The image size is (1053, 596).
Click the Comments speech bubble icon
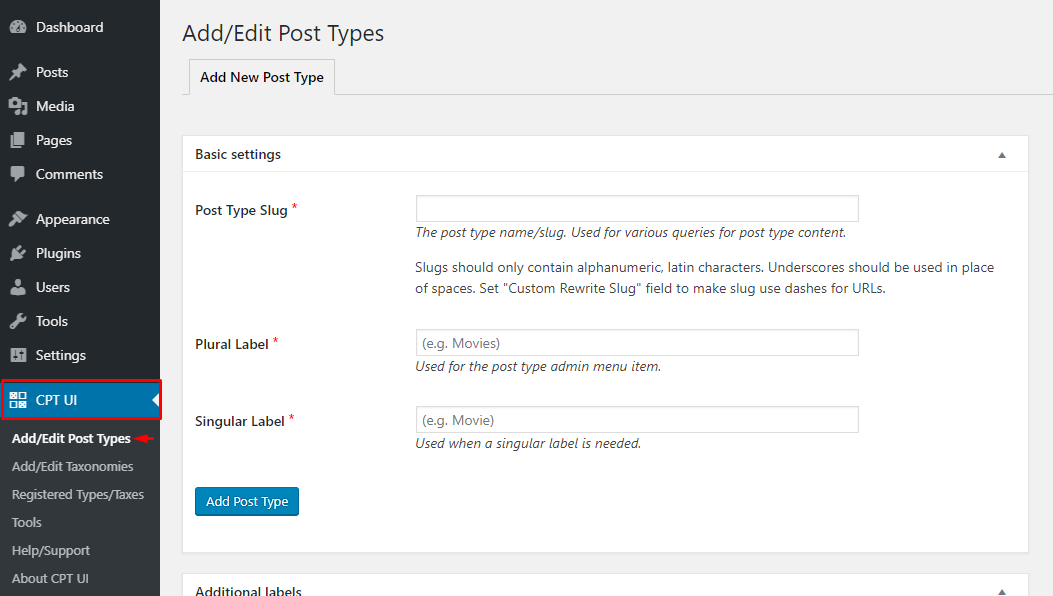pyautogui.click(x=18, y=174)
